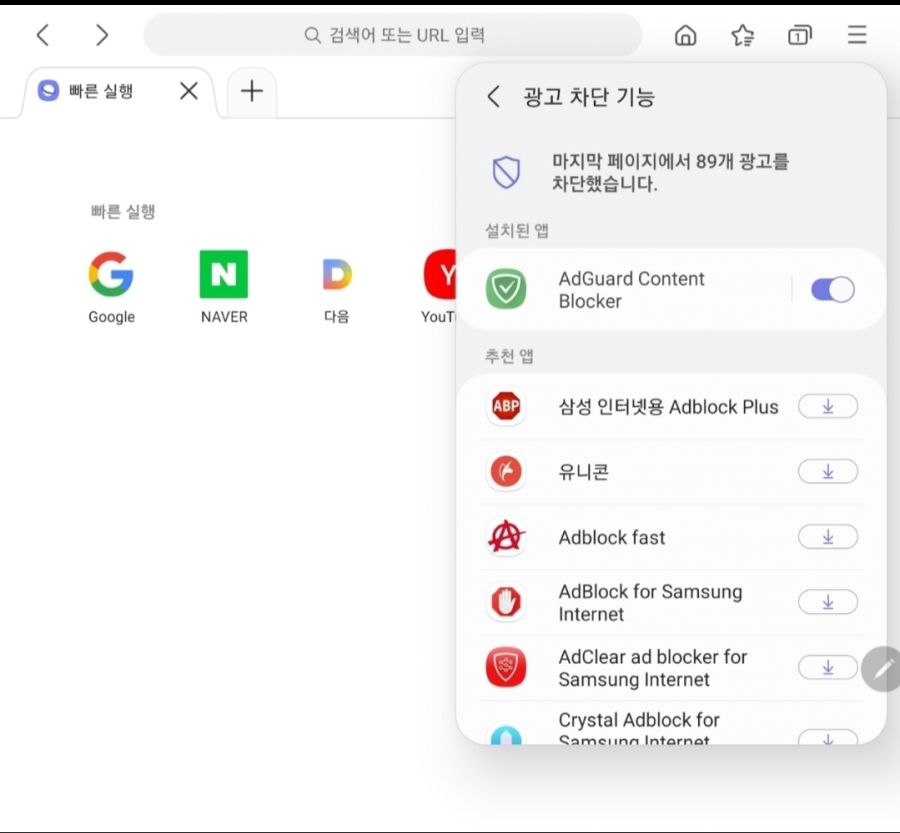This screenshot has width=900, height=833.
Task: Disable the AdGuard Content Blocker toggle
Action: click(832, 289)
